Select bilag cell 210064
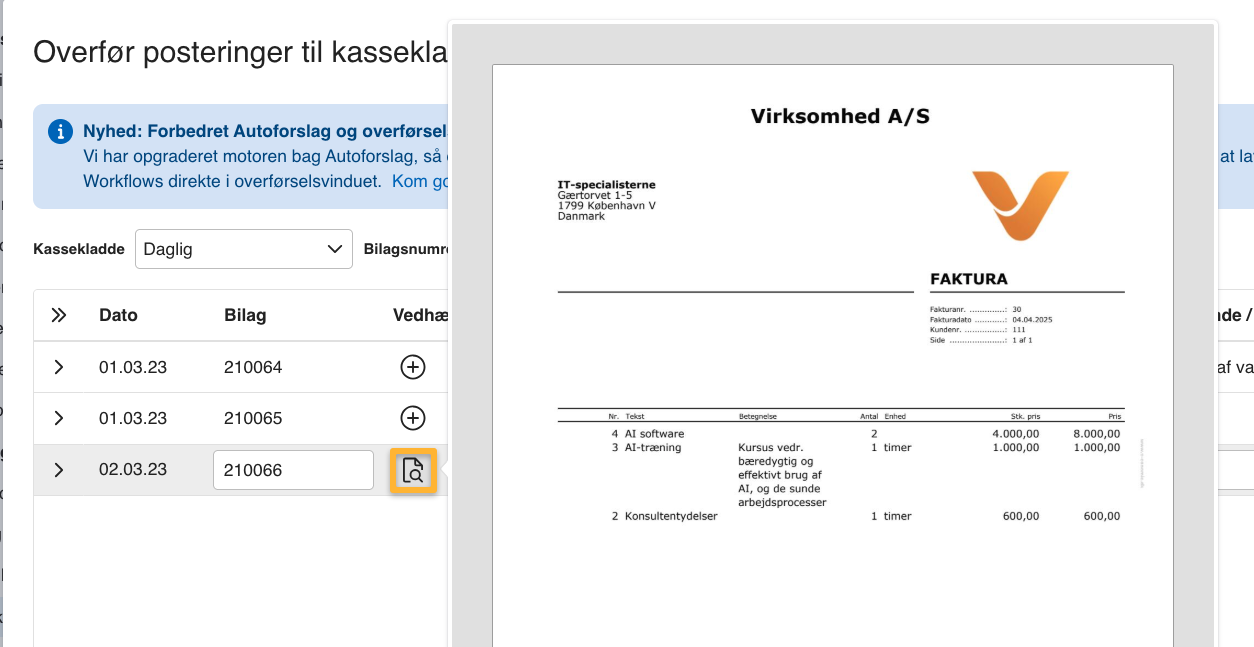 [x=253, y=367]
